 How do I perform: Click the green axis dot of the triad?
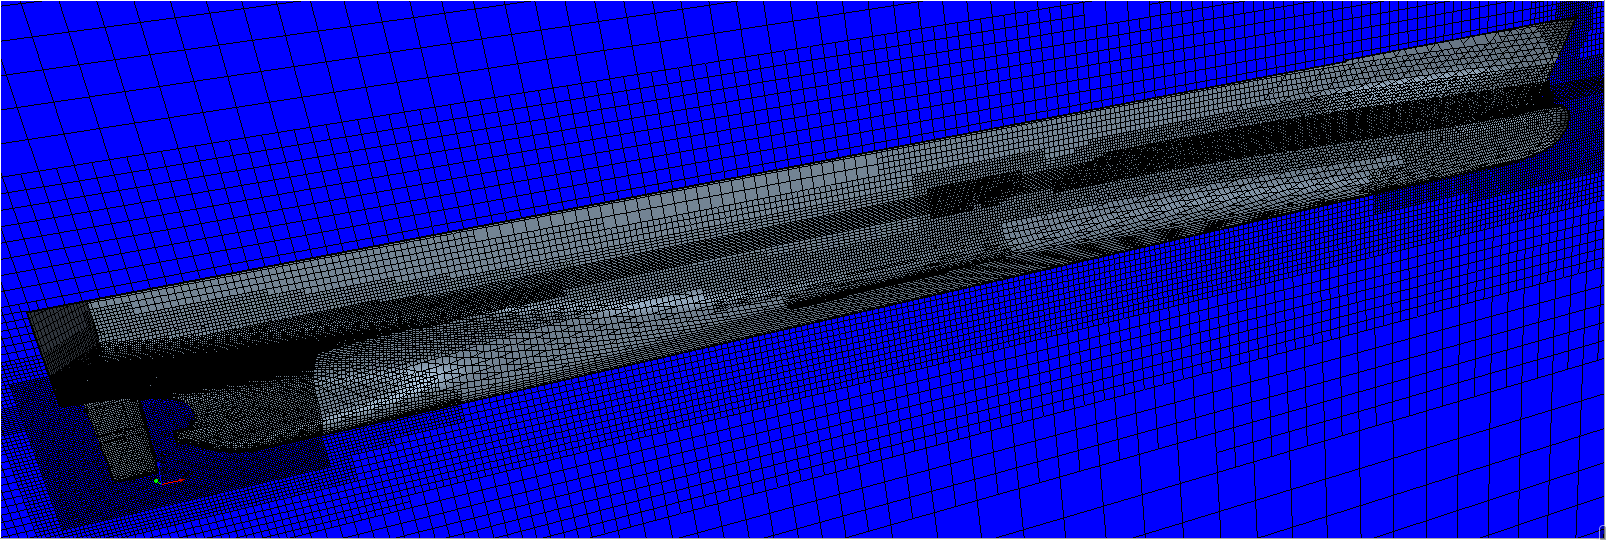tap(156, 482)
